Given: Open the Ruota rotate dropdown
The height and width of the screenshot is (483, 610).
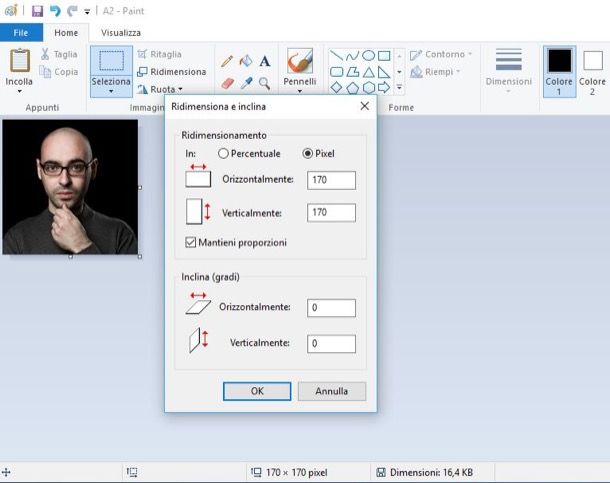Looking at the screenshot, I should (x=160, y=89).
